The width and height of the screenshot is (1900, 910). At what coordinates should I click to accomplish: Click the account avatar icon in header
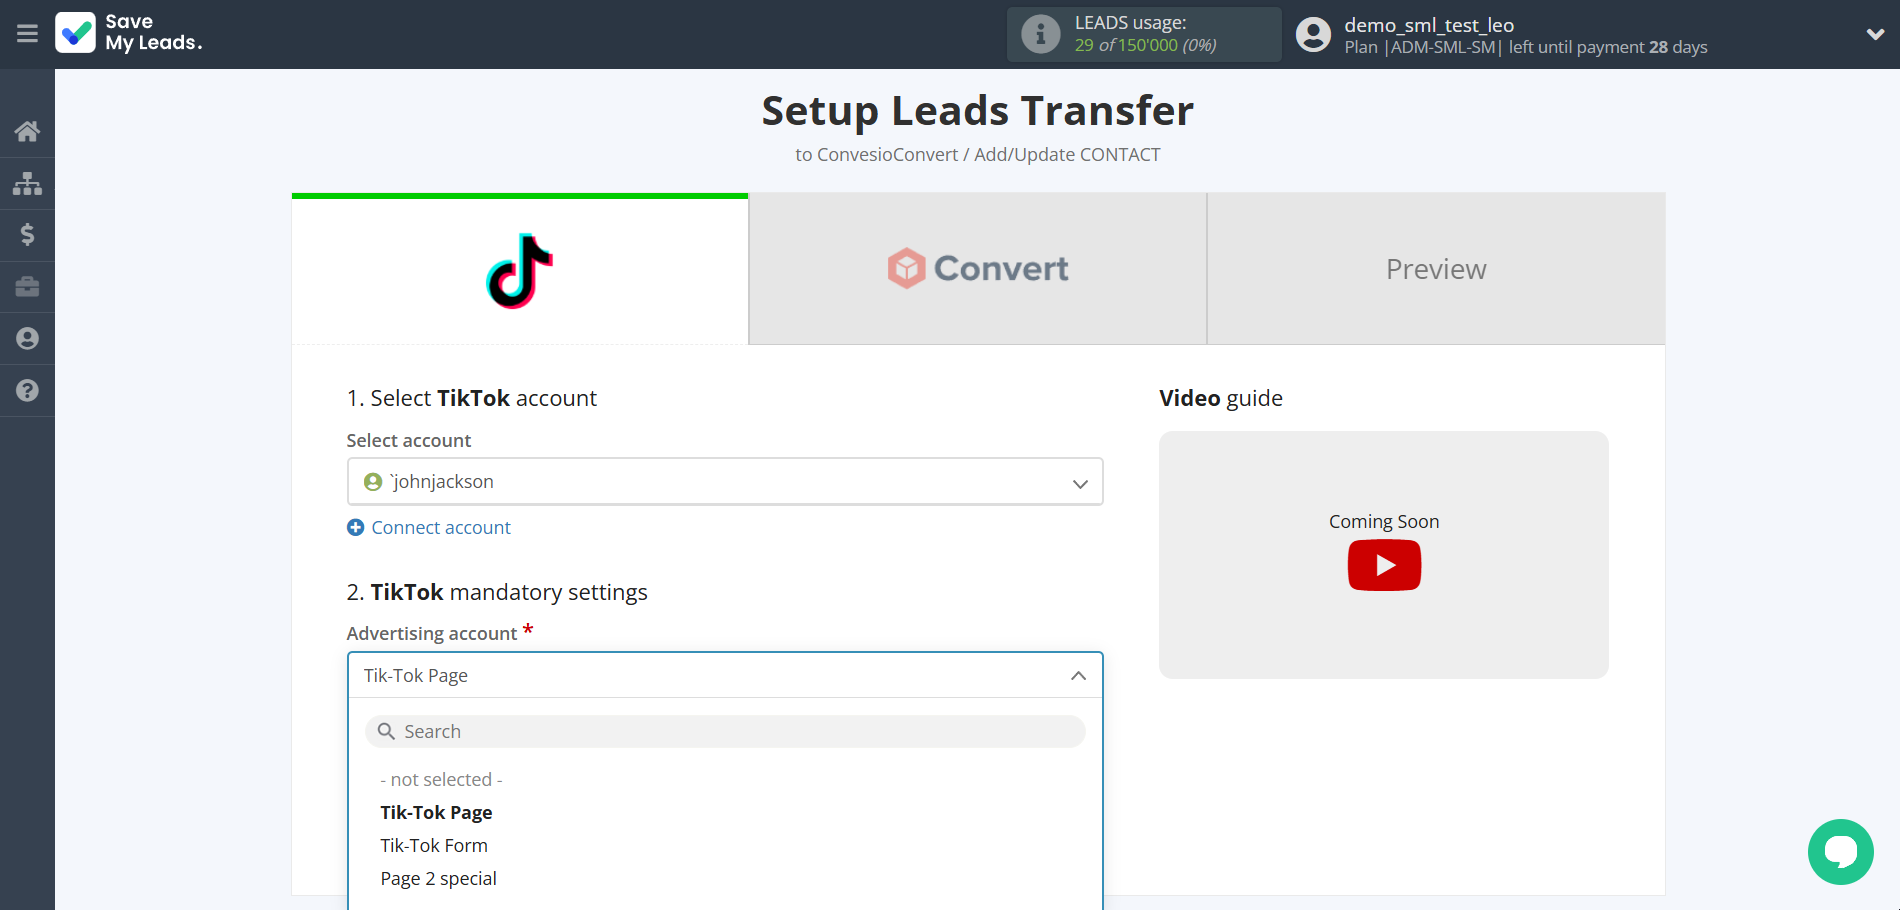pos(1313,34)
